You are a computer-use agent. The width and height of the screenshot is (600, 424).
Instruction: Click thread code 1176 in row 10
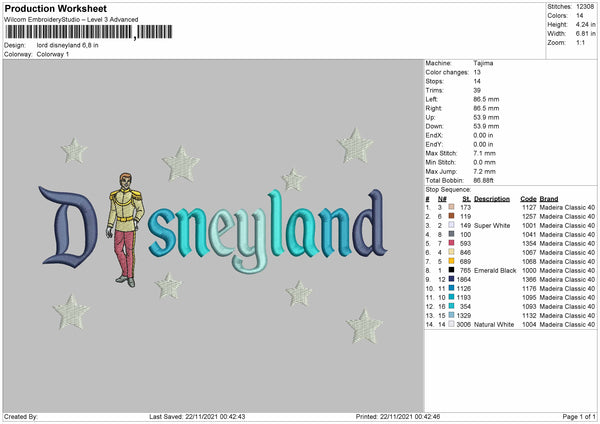(529, 289)
